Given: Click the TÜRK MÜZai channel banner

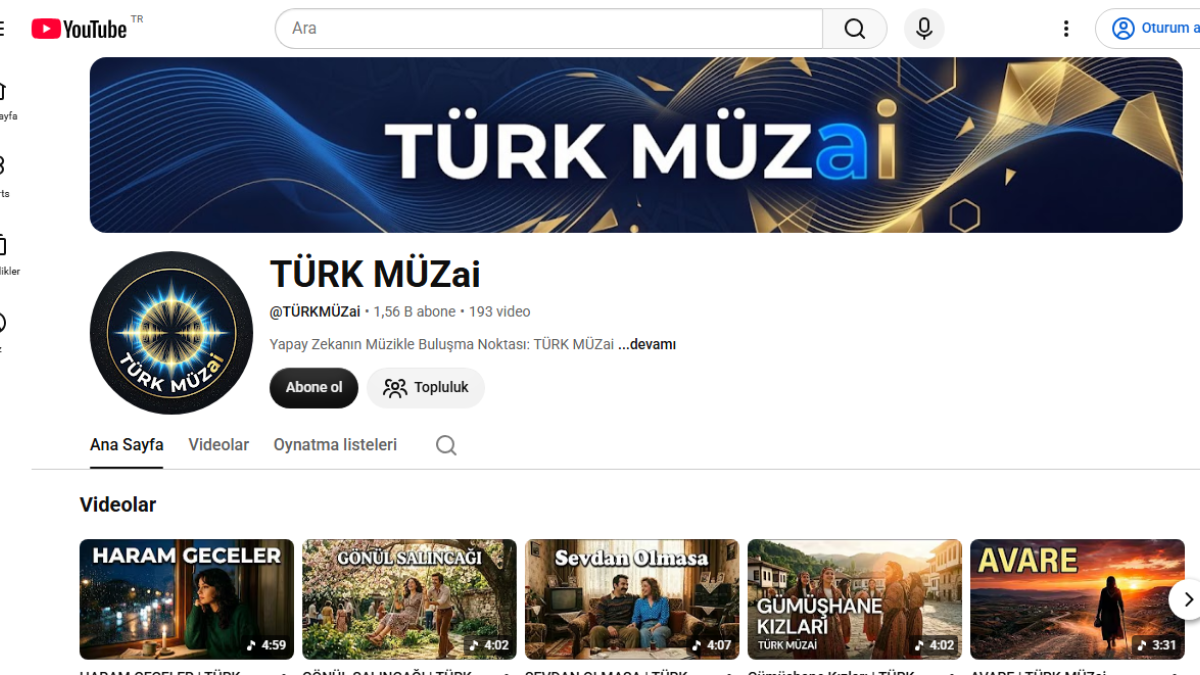Looking at the screenshot, I should [636, 145].
